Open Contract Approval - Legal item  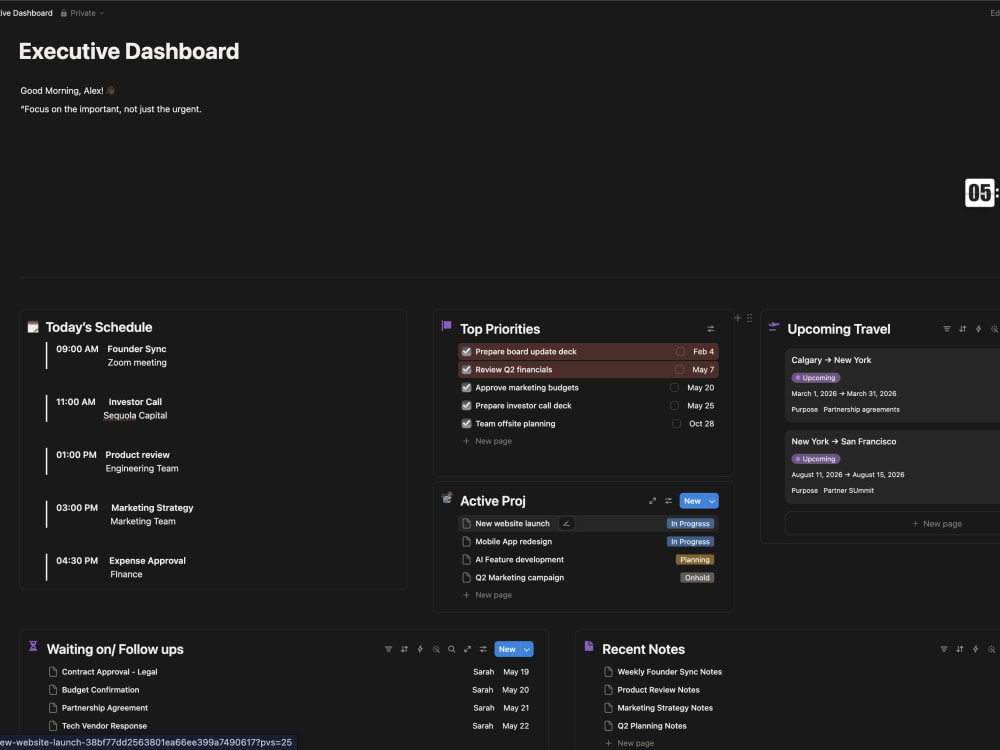click(110, 672)
